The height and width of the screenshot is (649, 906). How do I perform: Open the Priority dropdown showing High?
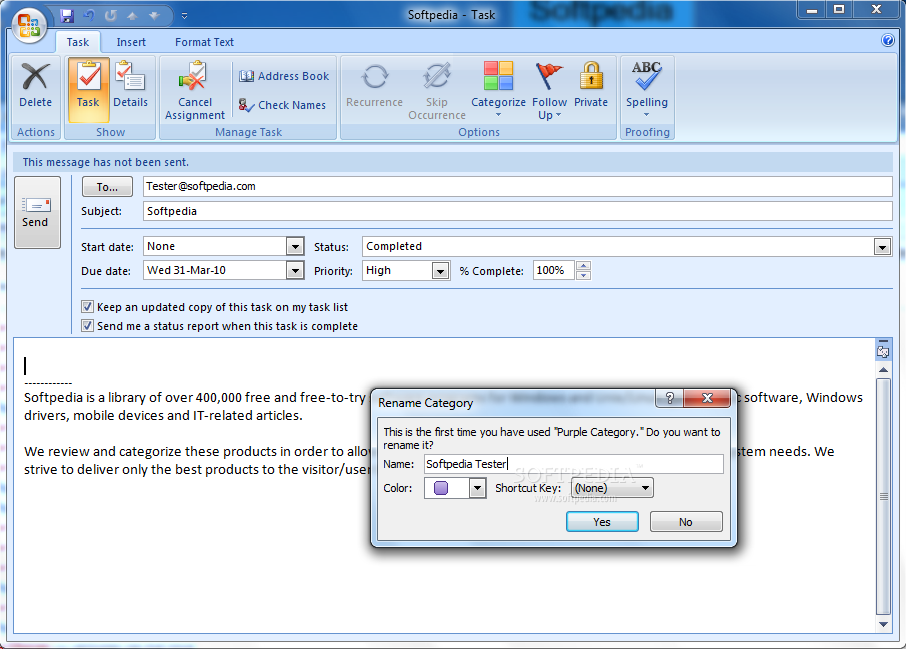(440, 270)
